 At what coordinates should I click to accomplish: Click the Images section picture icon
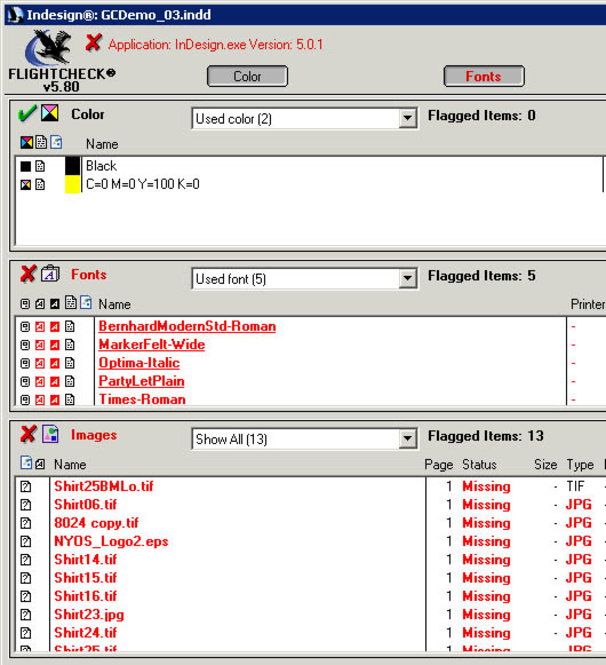click(x=50, y=434)
